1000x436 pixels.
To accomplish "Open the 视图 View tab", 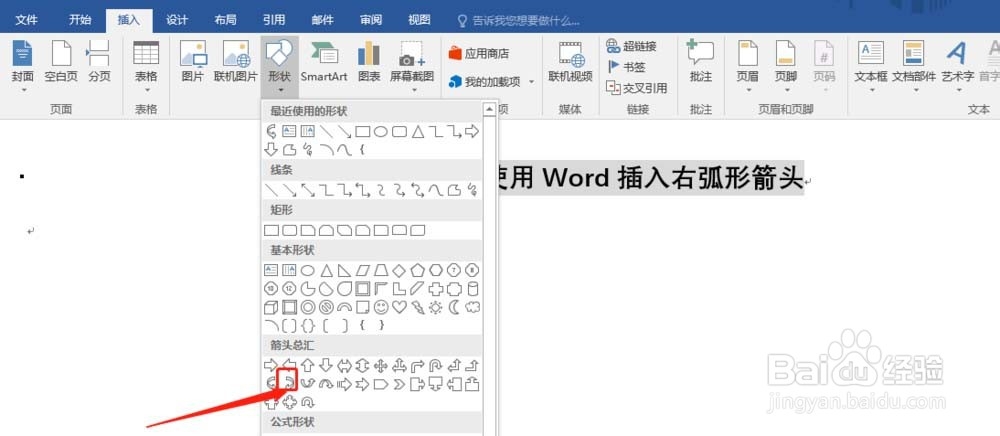I will [x=419, y=20].
